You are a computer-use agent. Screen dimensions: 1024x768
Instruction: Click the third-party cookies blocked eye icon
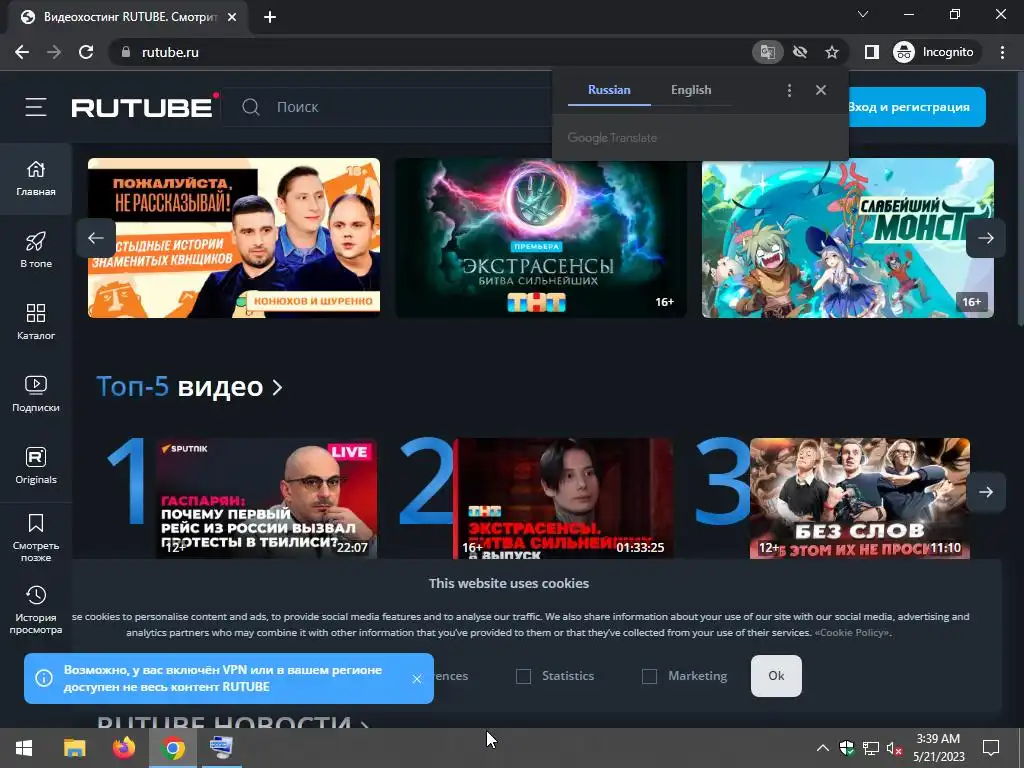800,52
